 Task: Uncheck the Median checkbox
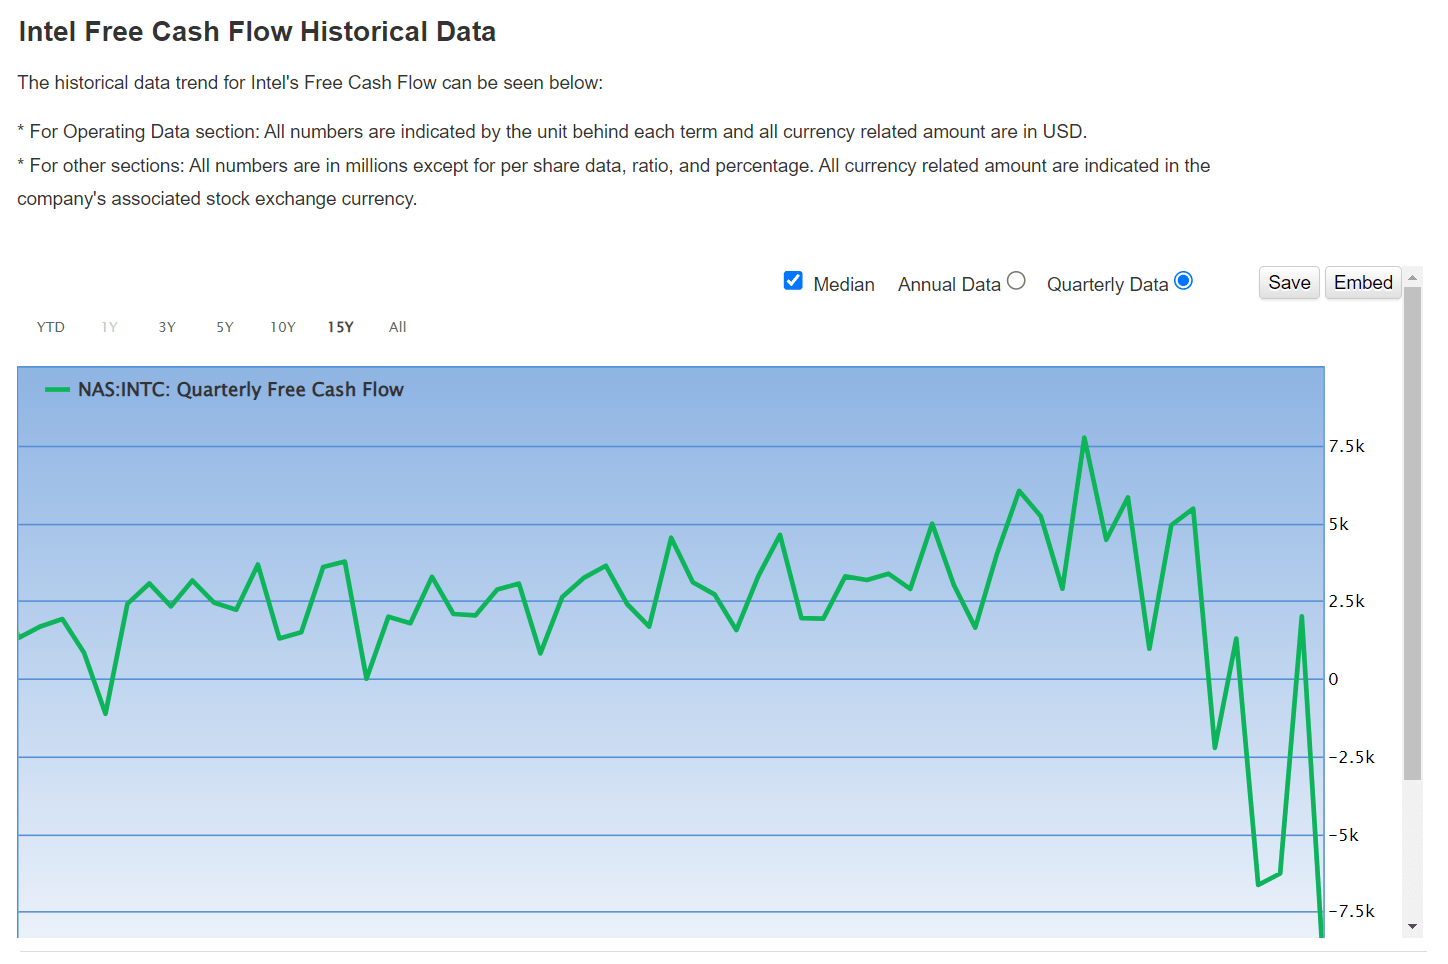[x=793, y=281]
